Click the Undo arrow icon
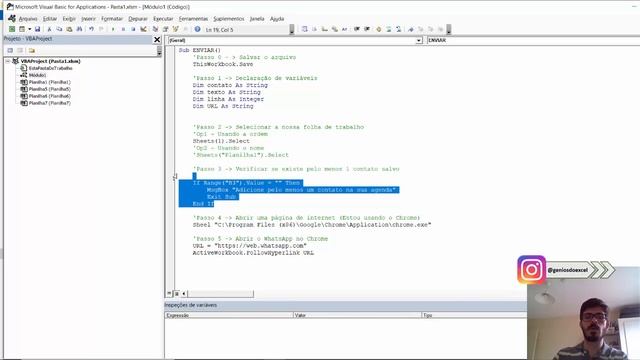The image size is (640, 360). click(x=91, y=29)
